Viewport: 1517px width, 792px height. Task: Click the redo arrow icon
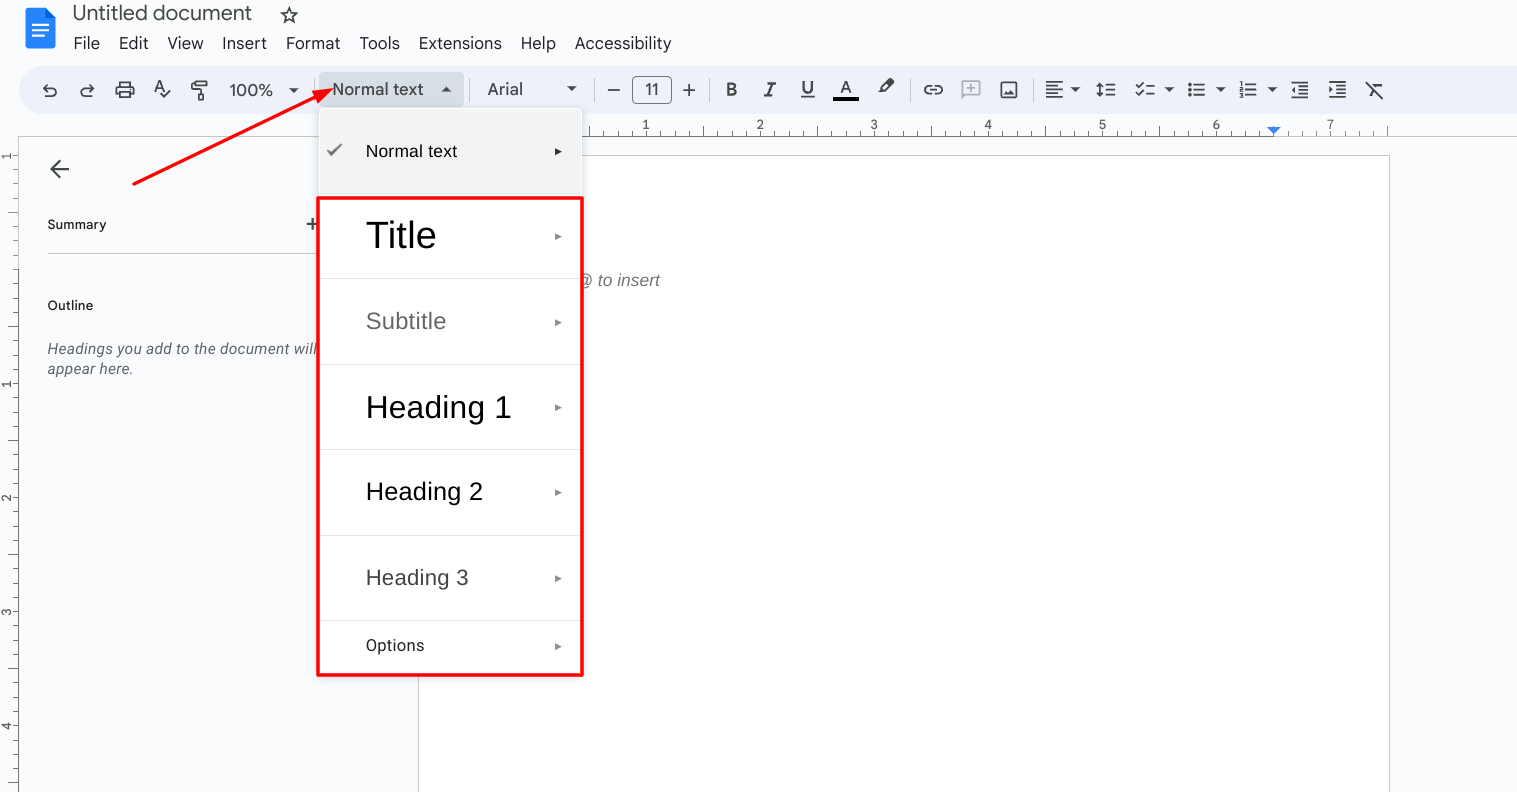pos(87,90)
